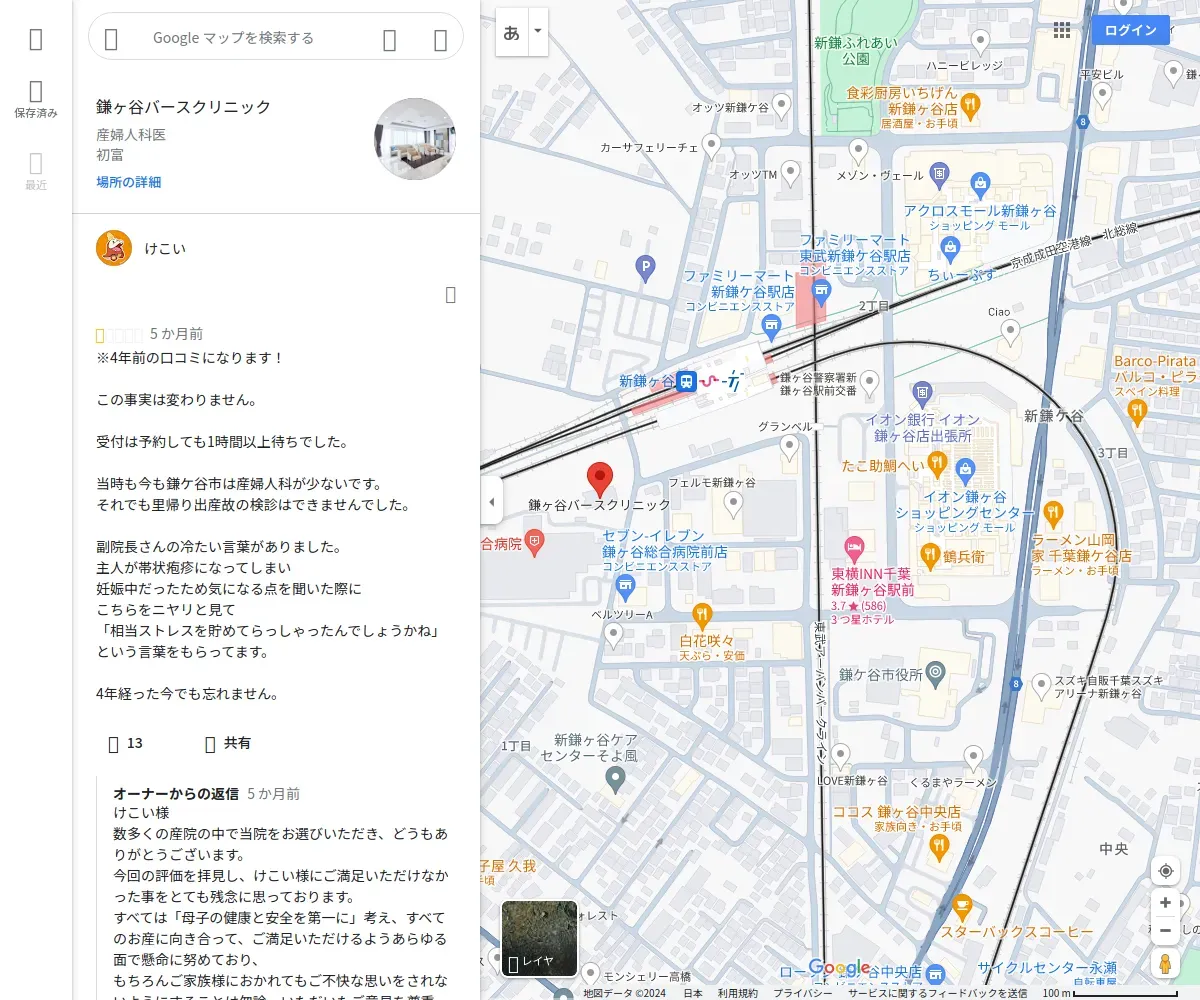The width and height of the screenshot is (1200, 1000).
Task: Click the 鎌ヶ谷バースクリニック title text
Action: 184,107
